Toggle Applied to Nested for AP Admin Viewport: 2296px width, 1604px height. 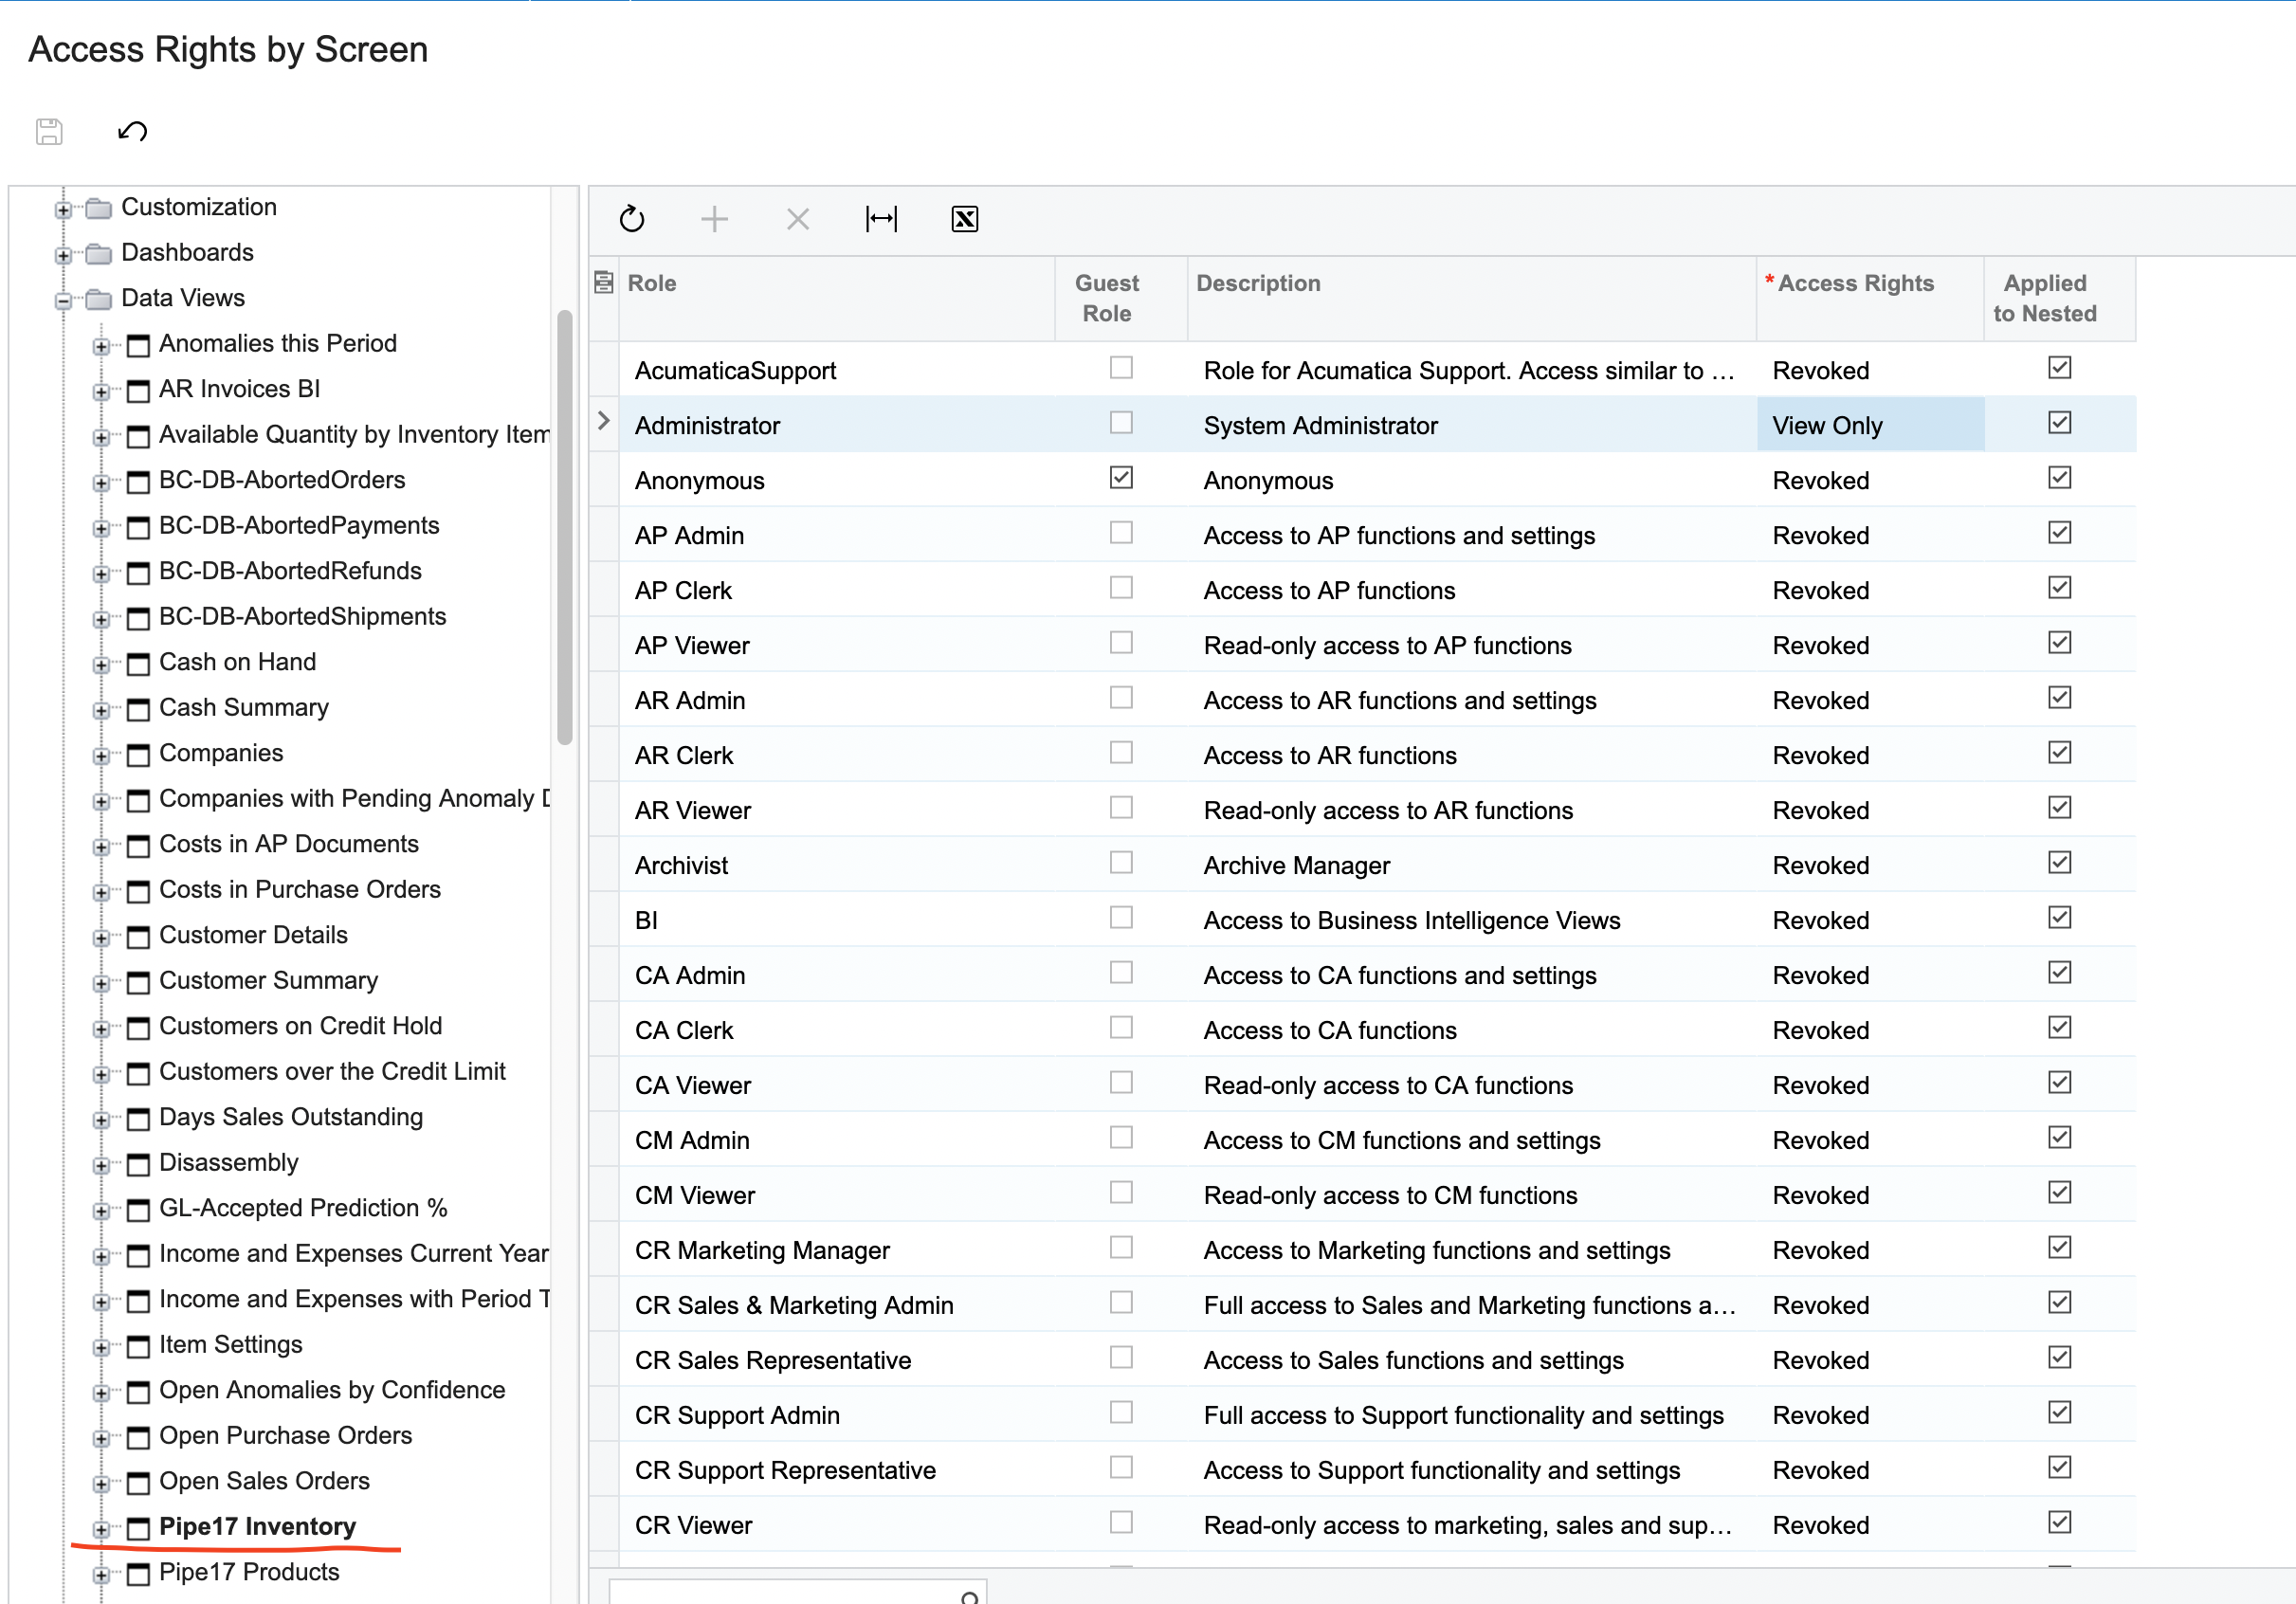(x=2059, y=533)
